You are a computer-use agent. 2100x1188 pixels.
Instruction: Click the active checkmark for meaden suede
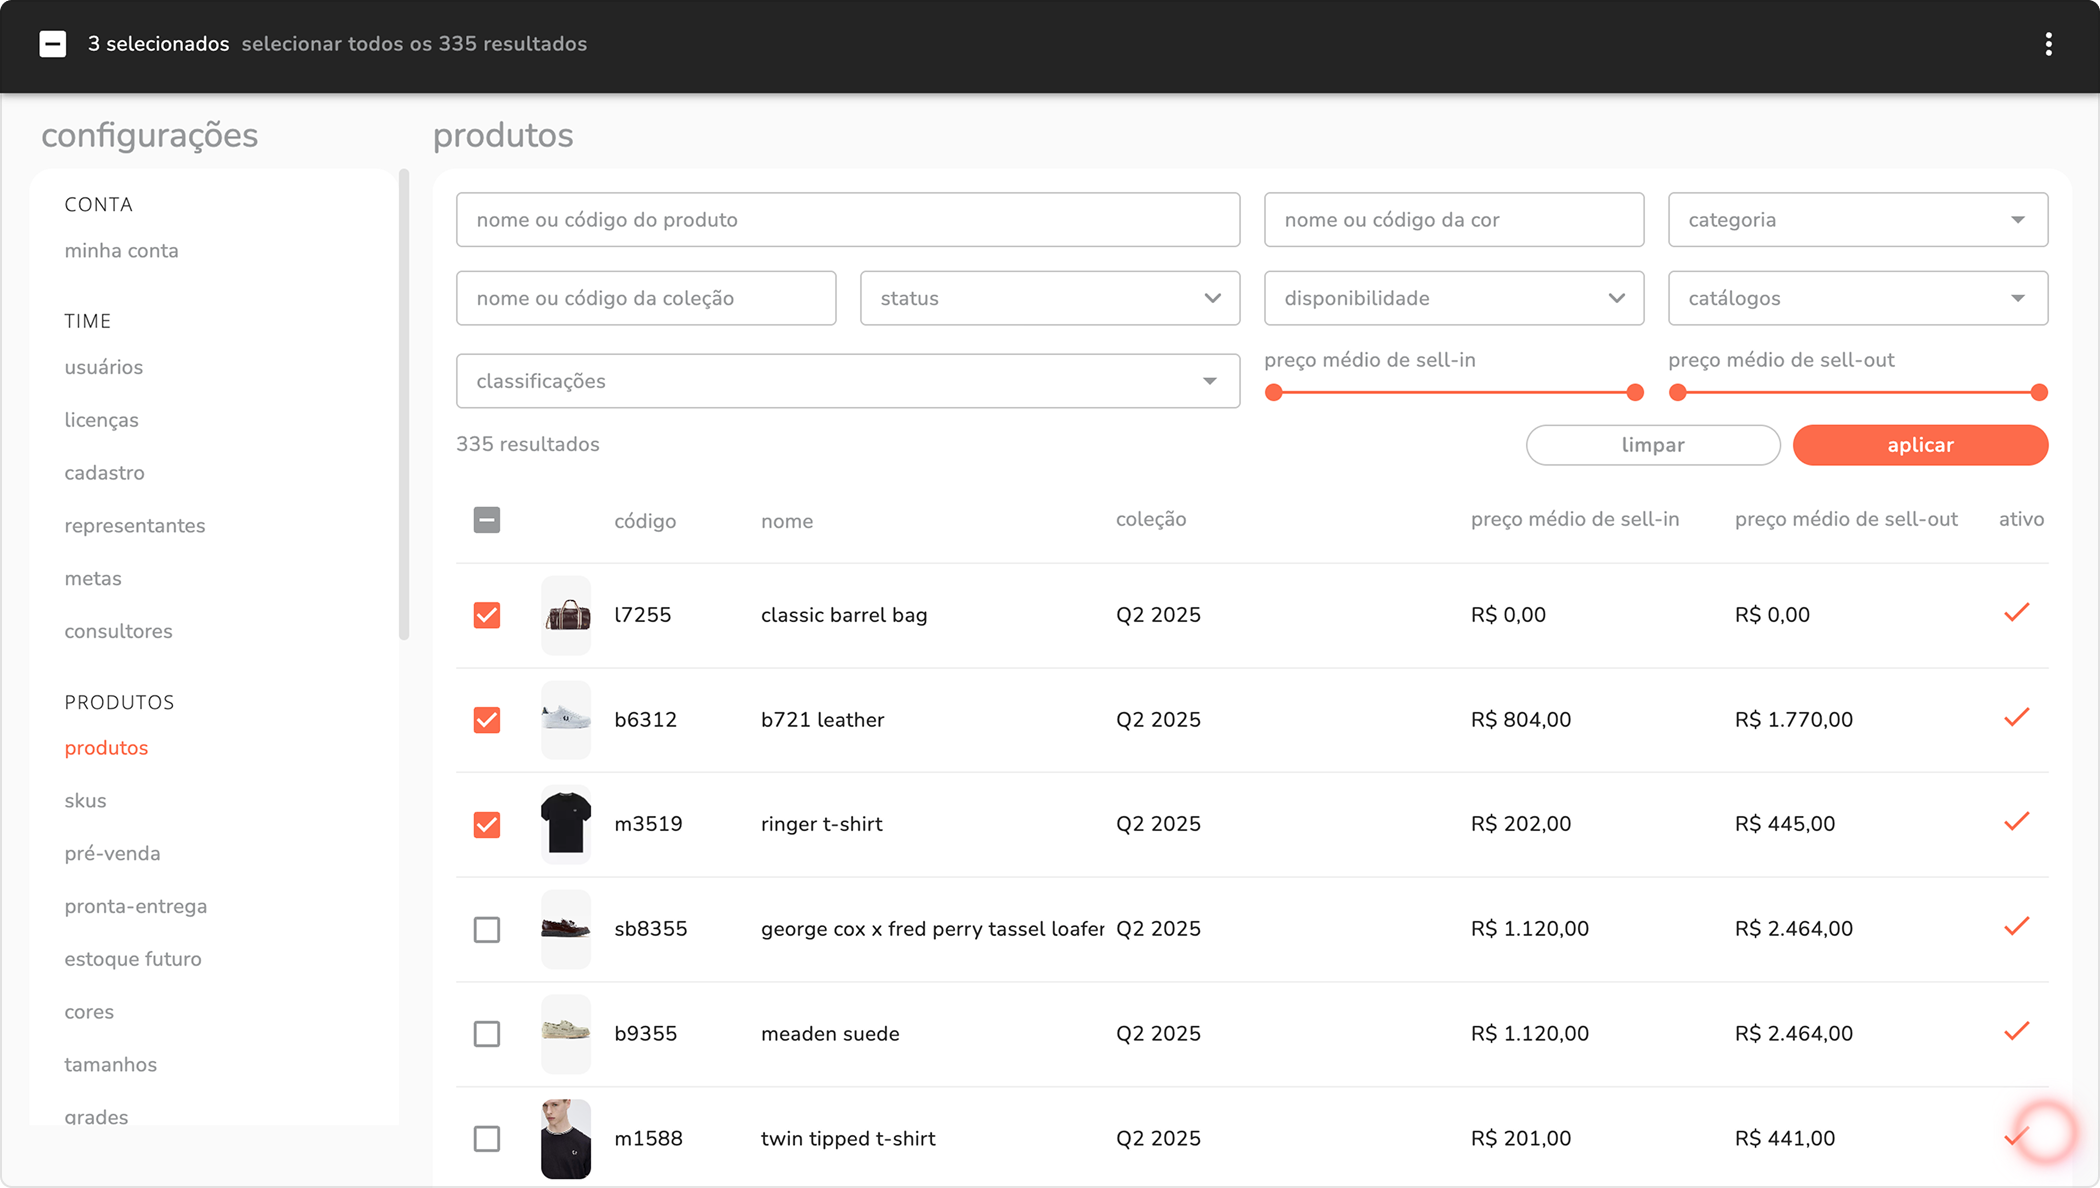pyautogui.click(x=2016, y=1031)
